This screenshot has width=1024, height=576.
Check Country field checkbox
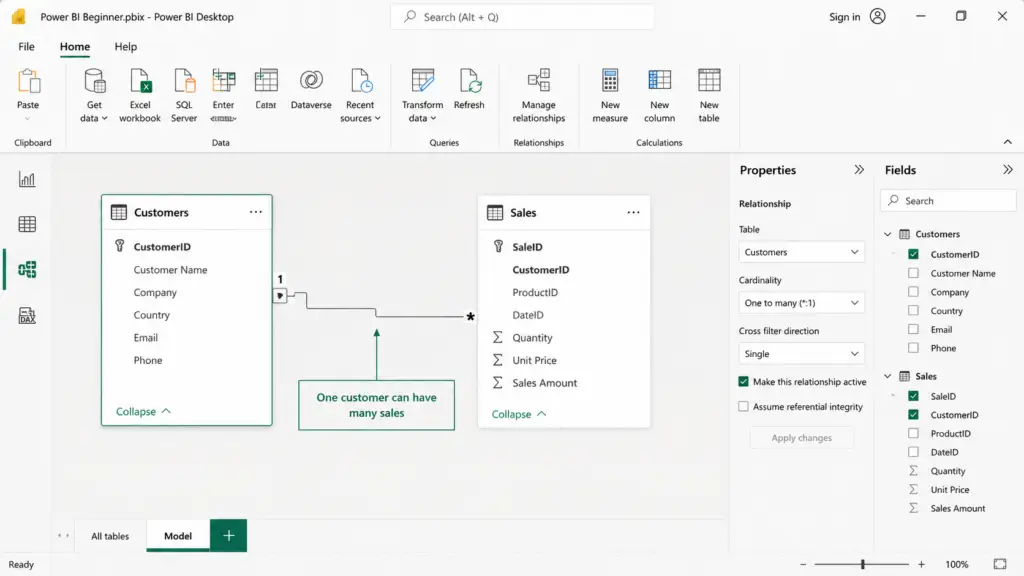(x=913, y=310)
